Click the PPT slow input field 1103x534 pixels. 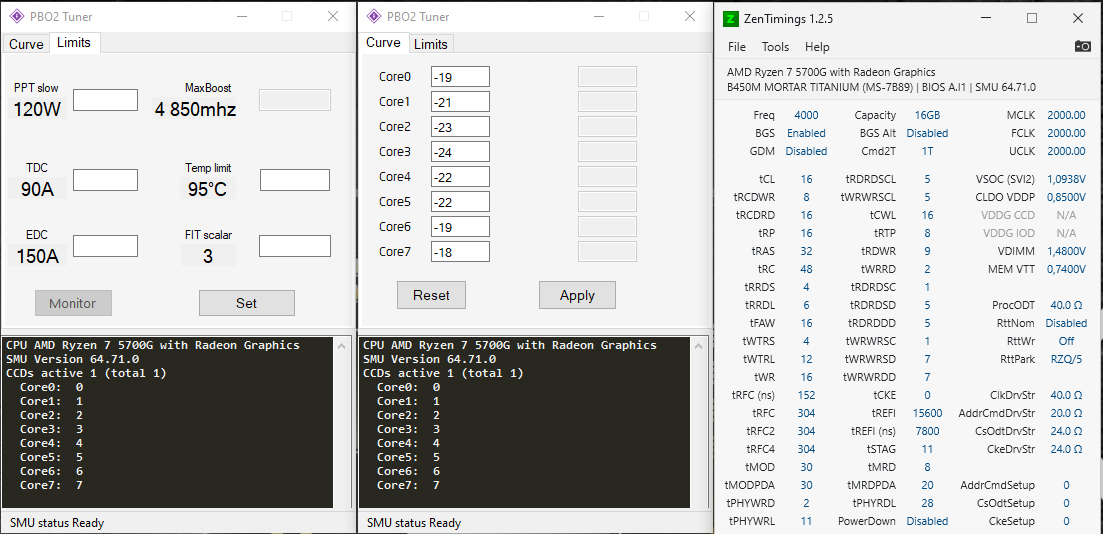[106, 100]
